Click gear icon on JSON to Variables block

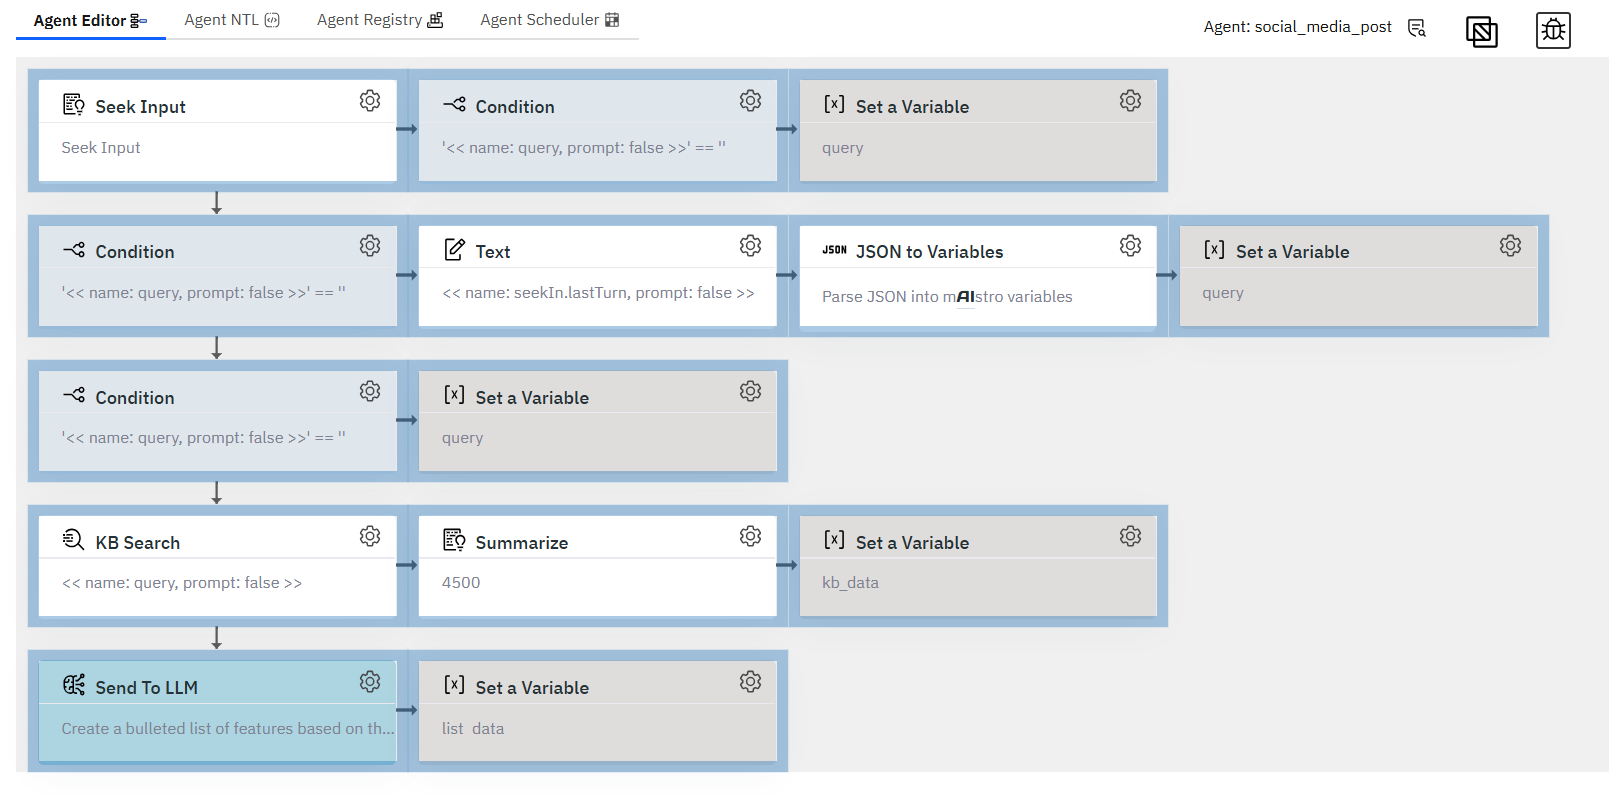[1130, 246]
